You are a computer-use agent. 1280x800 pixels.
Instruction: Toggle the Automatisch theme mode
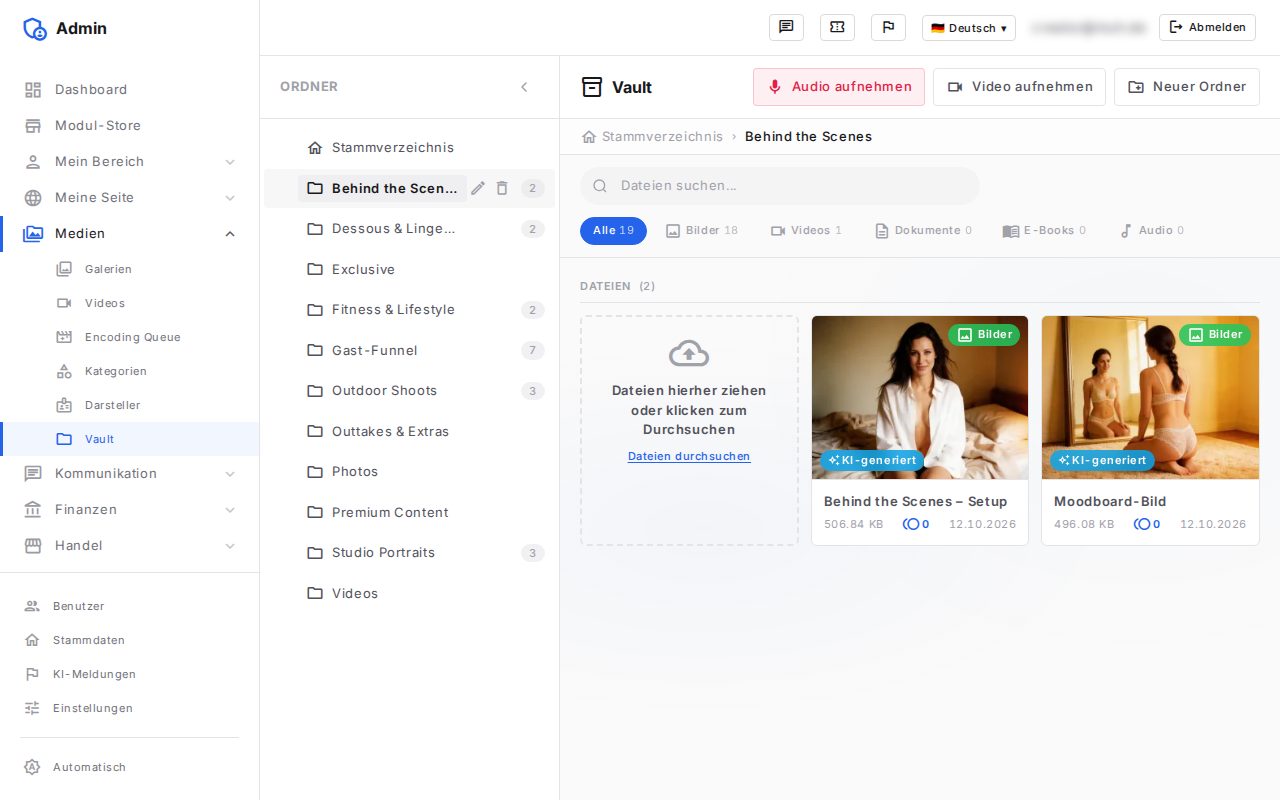click(130, 767)
